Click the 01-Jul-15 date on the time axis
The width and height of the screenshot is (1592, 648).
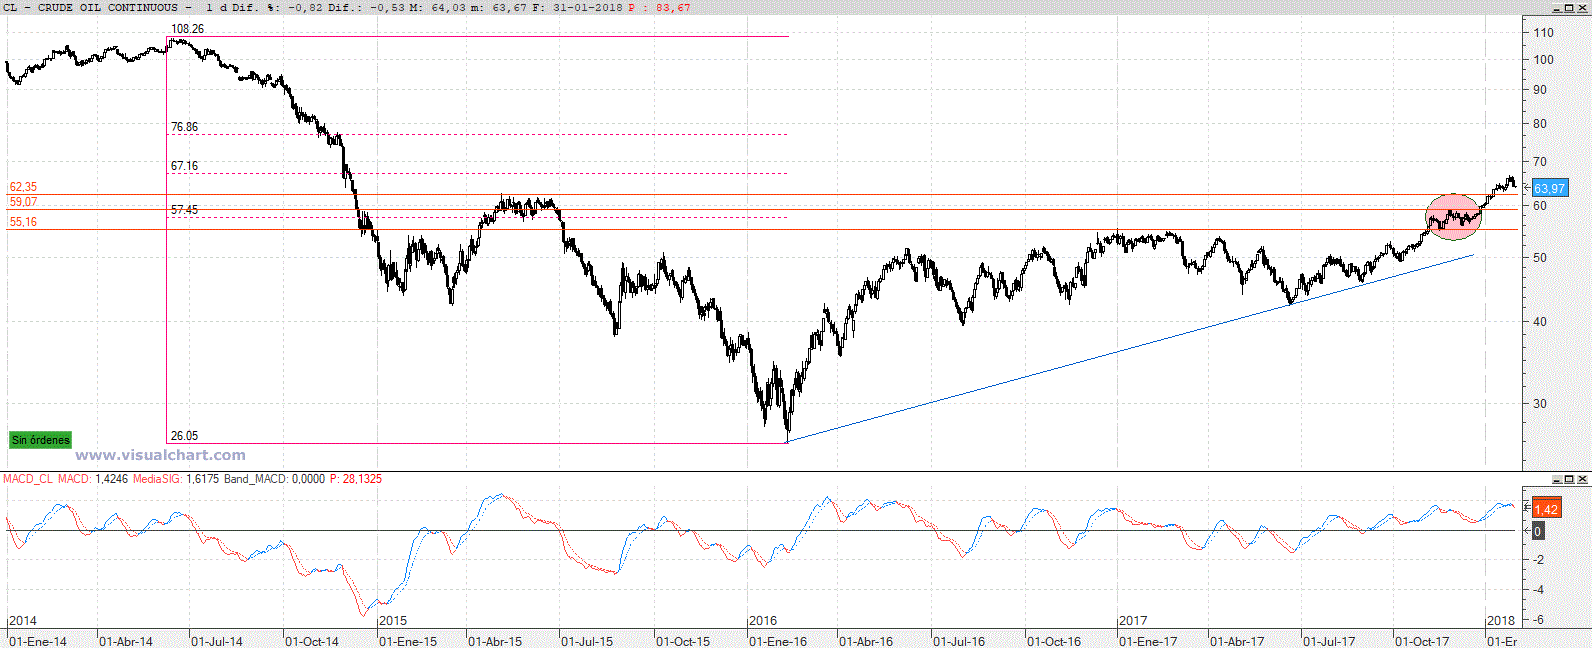(x=587, y=641)
